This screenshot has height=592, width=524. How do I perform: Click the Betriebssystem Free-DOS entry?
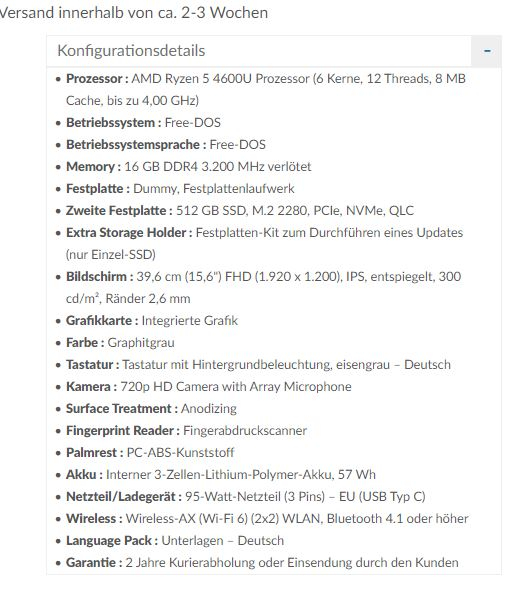click(143, 123)
